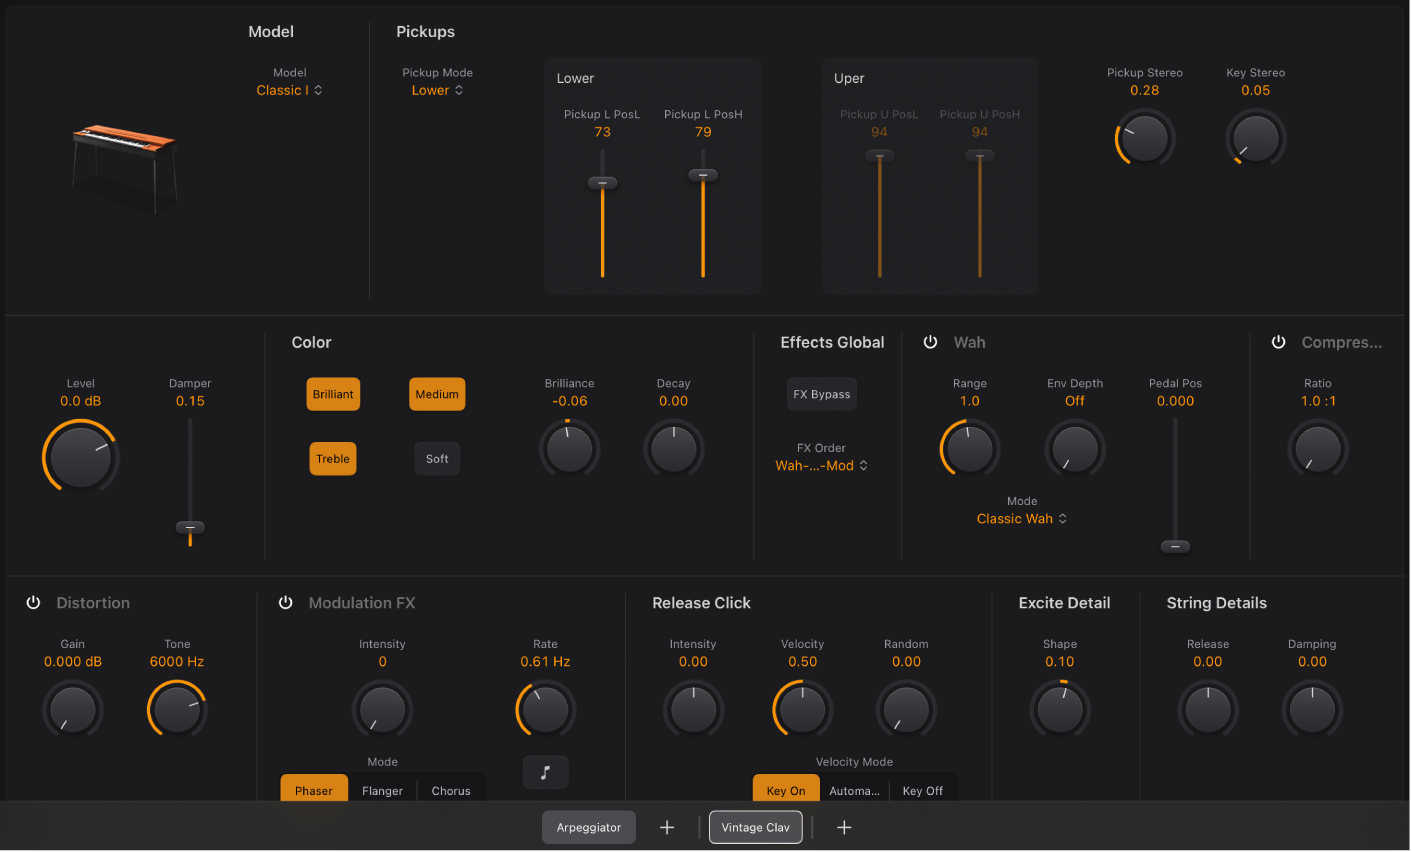The height and width of the screenshot is (852, 1412).
Task: Toggle the Compressor power icon
Action: click(1278, 342)
